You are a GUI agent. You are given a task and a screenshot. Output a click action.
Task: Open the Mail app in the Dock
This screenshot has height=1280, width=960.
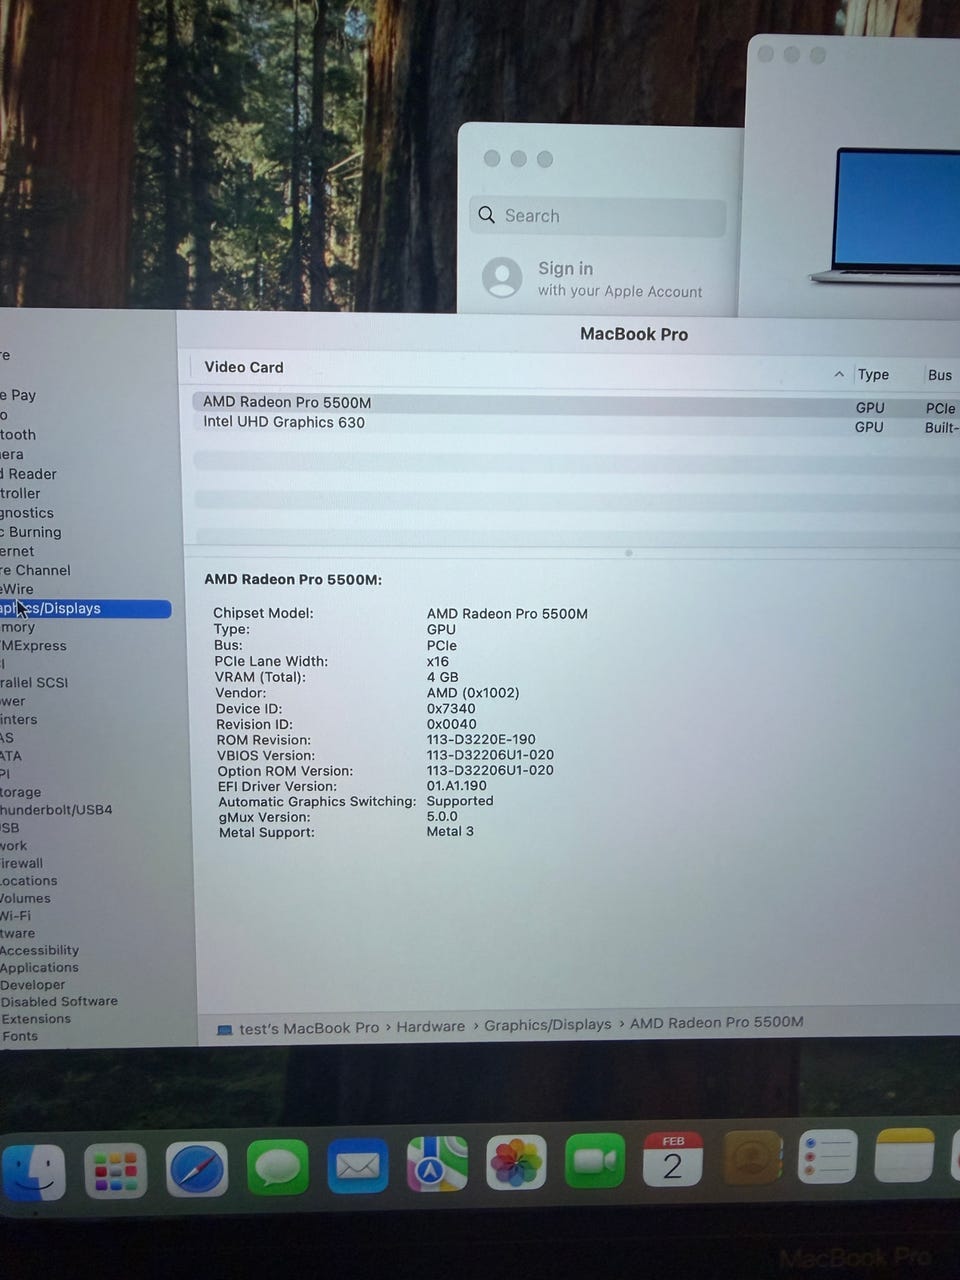tap(357, 1166)
